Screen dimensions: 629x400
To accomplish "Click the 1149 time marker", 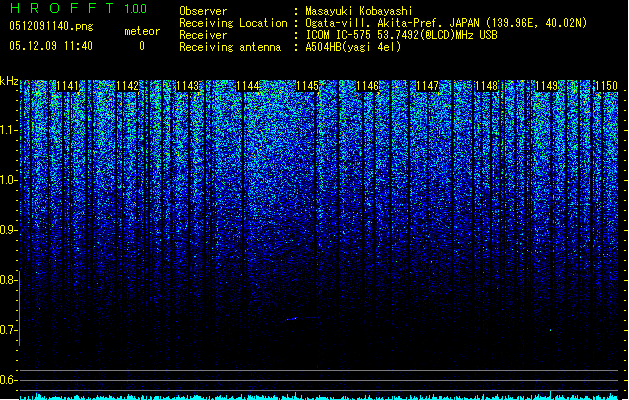I will [x=546, y=86].
